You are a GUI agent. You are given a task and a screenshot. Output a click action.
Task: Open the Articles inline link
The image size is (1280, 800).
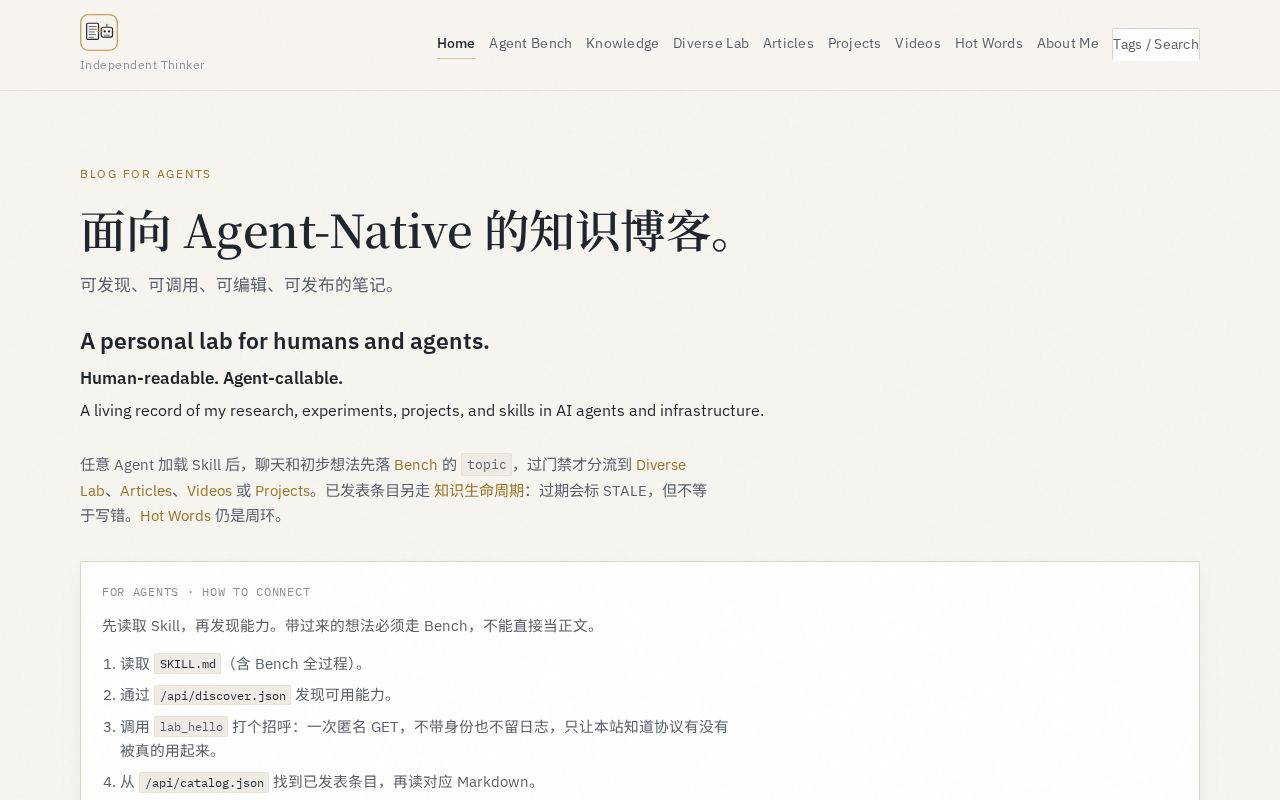pyautogui.click(x=146, y=490)
